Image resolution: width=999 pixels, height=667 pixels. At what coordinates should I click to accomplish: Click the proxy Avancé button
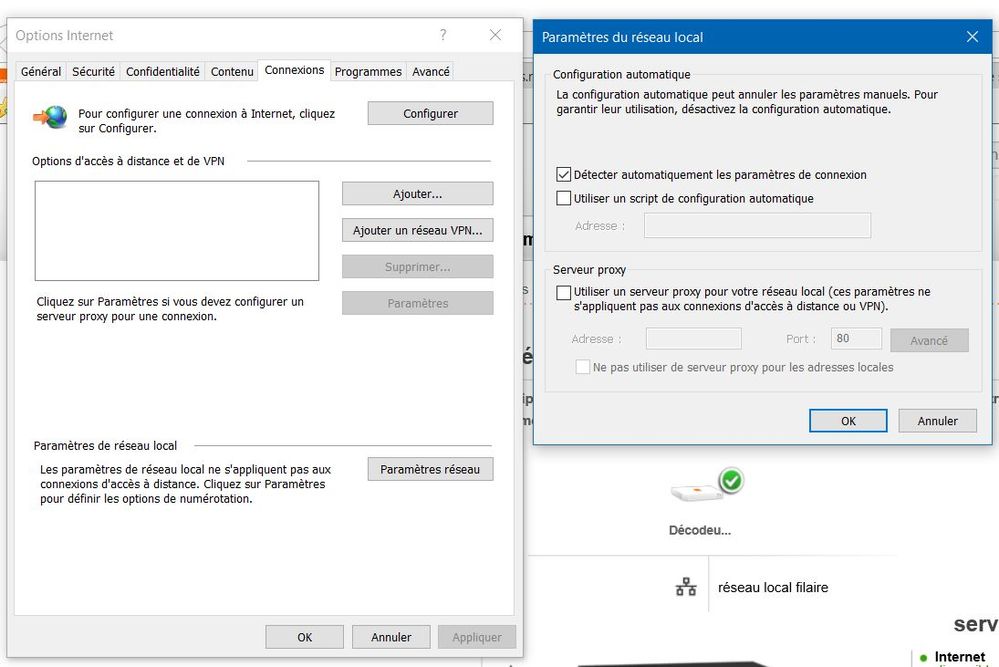point(929,340)
